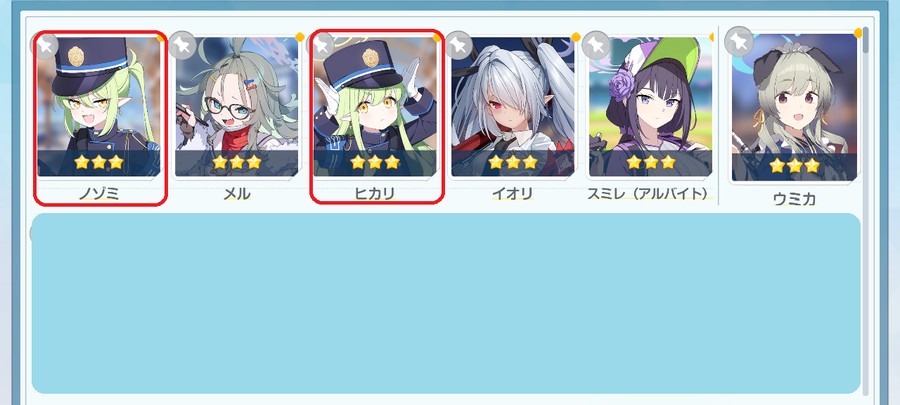Image resolution: width=900 pixels, height=405 pixels.
Task: Toggle the pin on イオリ card
Action: [x=459, y=45]
